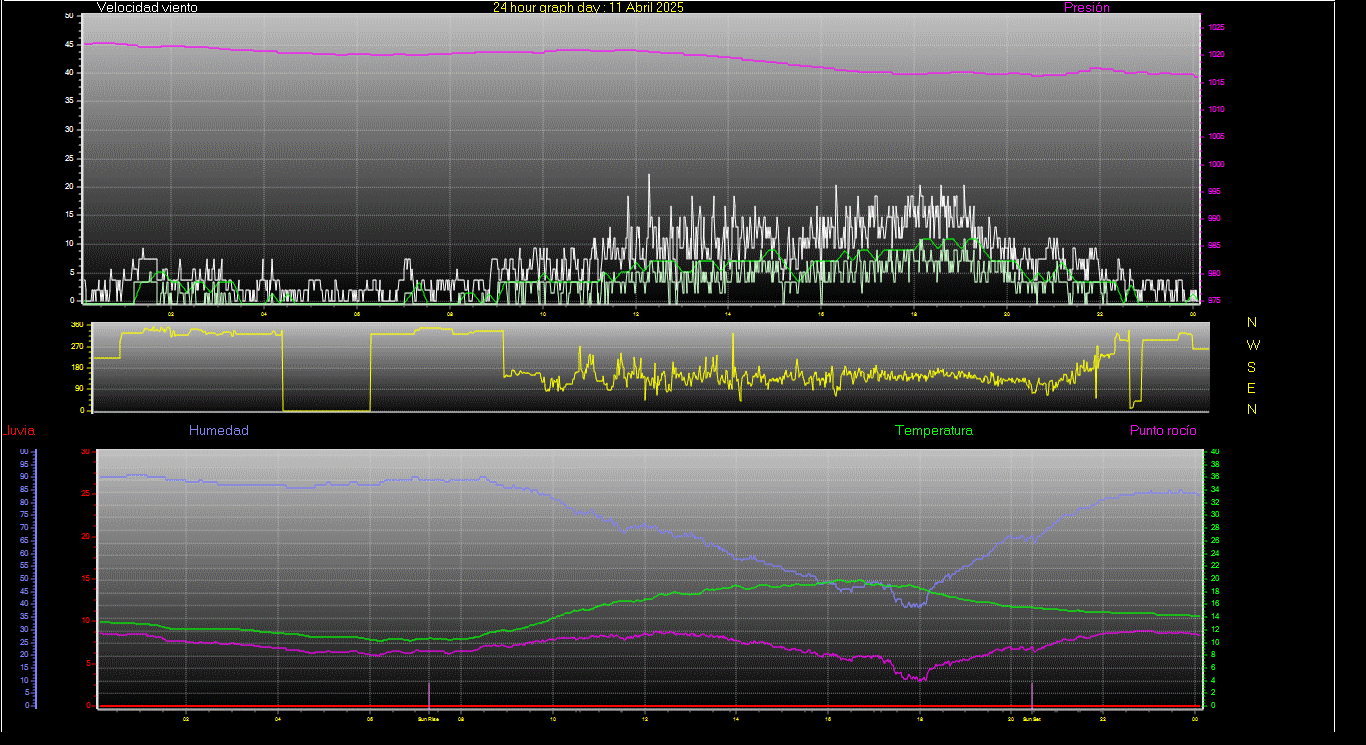Screen dimensions: 1366x745
Task: Click "360" on the wind direction axis
Action: 77,325
